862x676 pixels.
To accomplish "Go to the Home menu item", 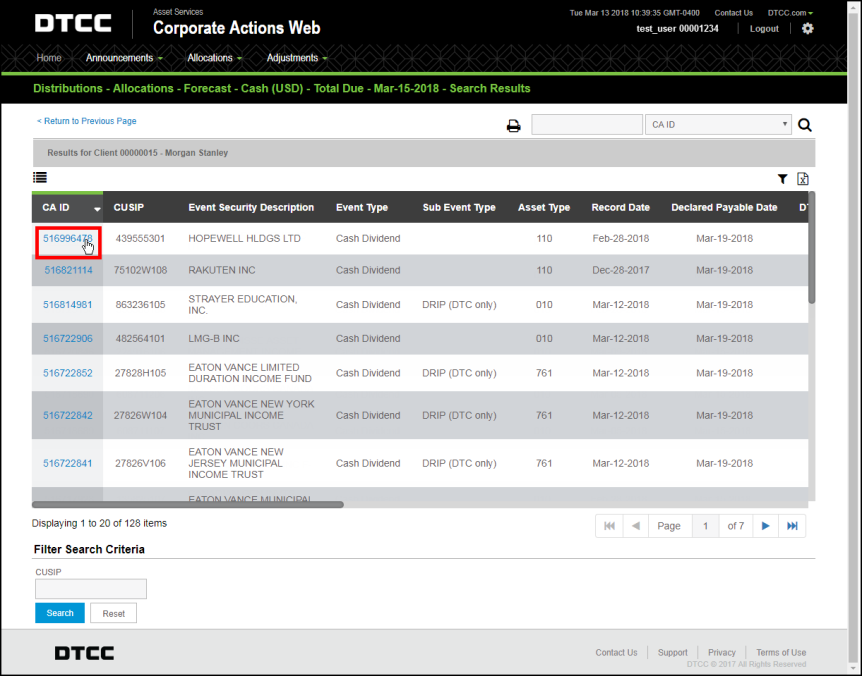I will pos(49,58).
